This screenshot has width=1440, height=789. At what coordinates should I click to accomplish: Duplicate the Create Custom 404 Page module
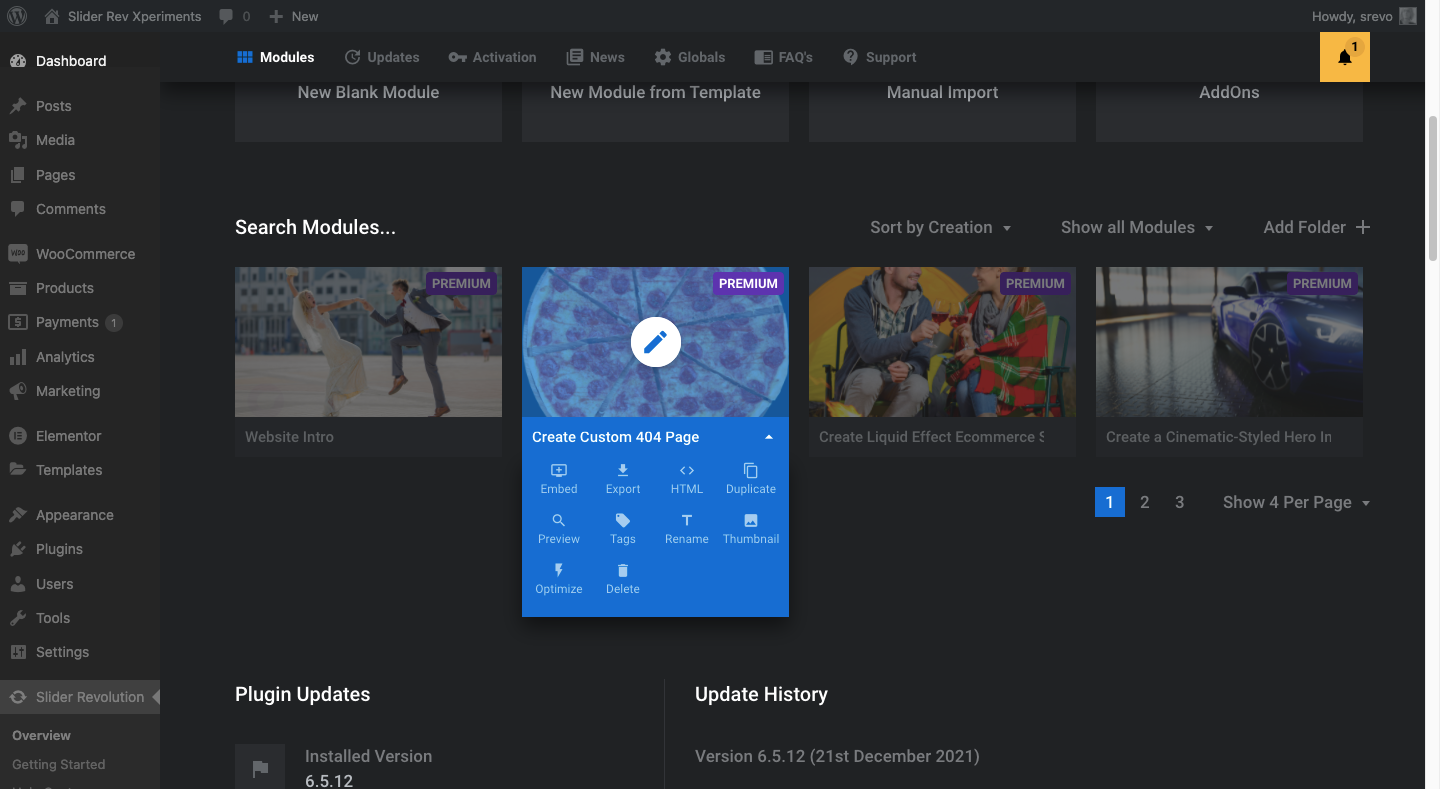[x=751, y=479]
